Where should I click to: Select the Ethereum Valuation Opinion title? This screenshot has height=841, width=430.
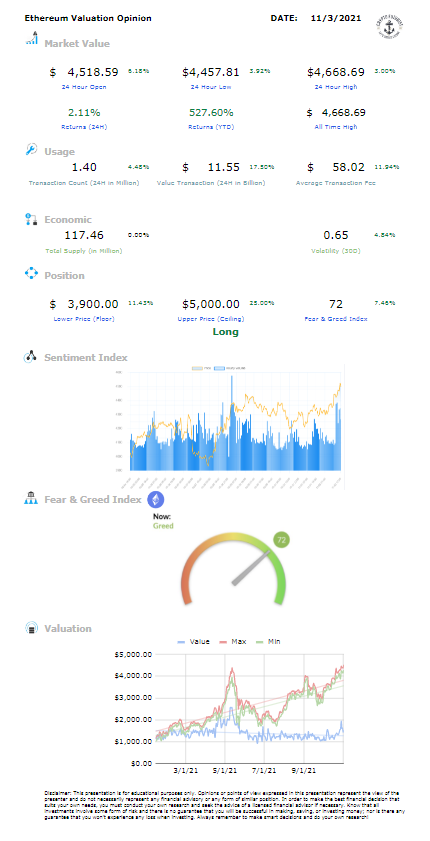tap(88, 18)
